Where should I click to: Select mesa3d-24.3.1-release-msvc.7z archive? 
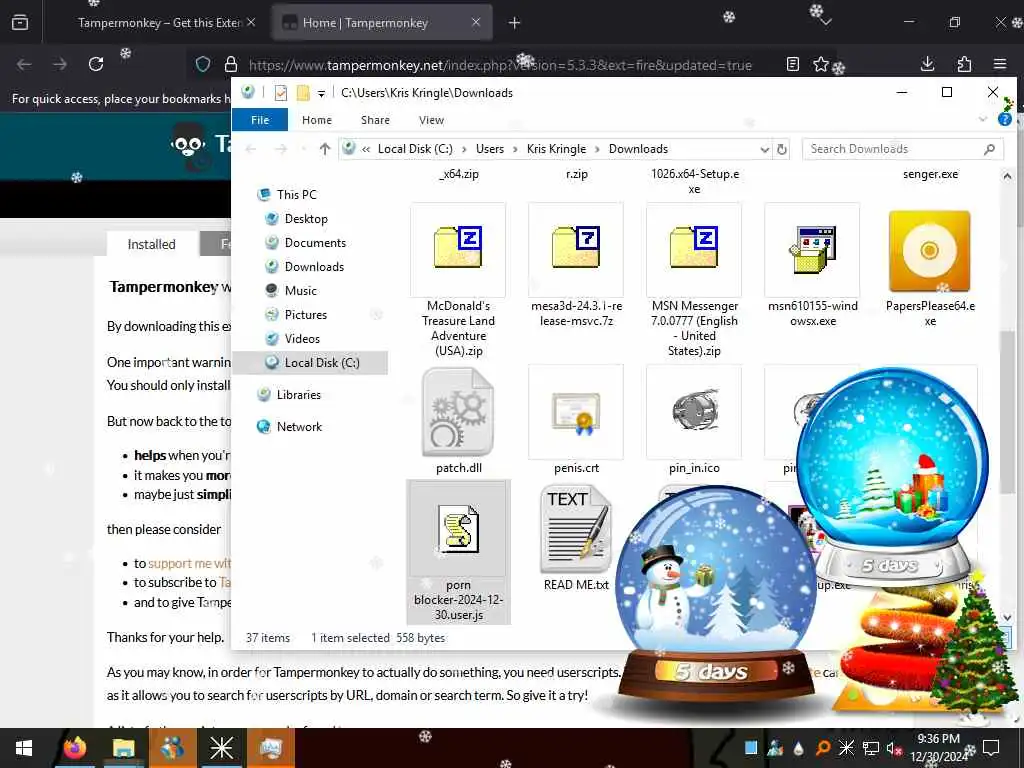tap(576, 265)
